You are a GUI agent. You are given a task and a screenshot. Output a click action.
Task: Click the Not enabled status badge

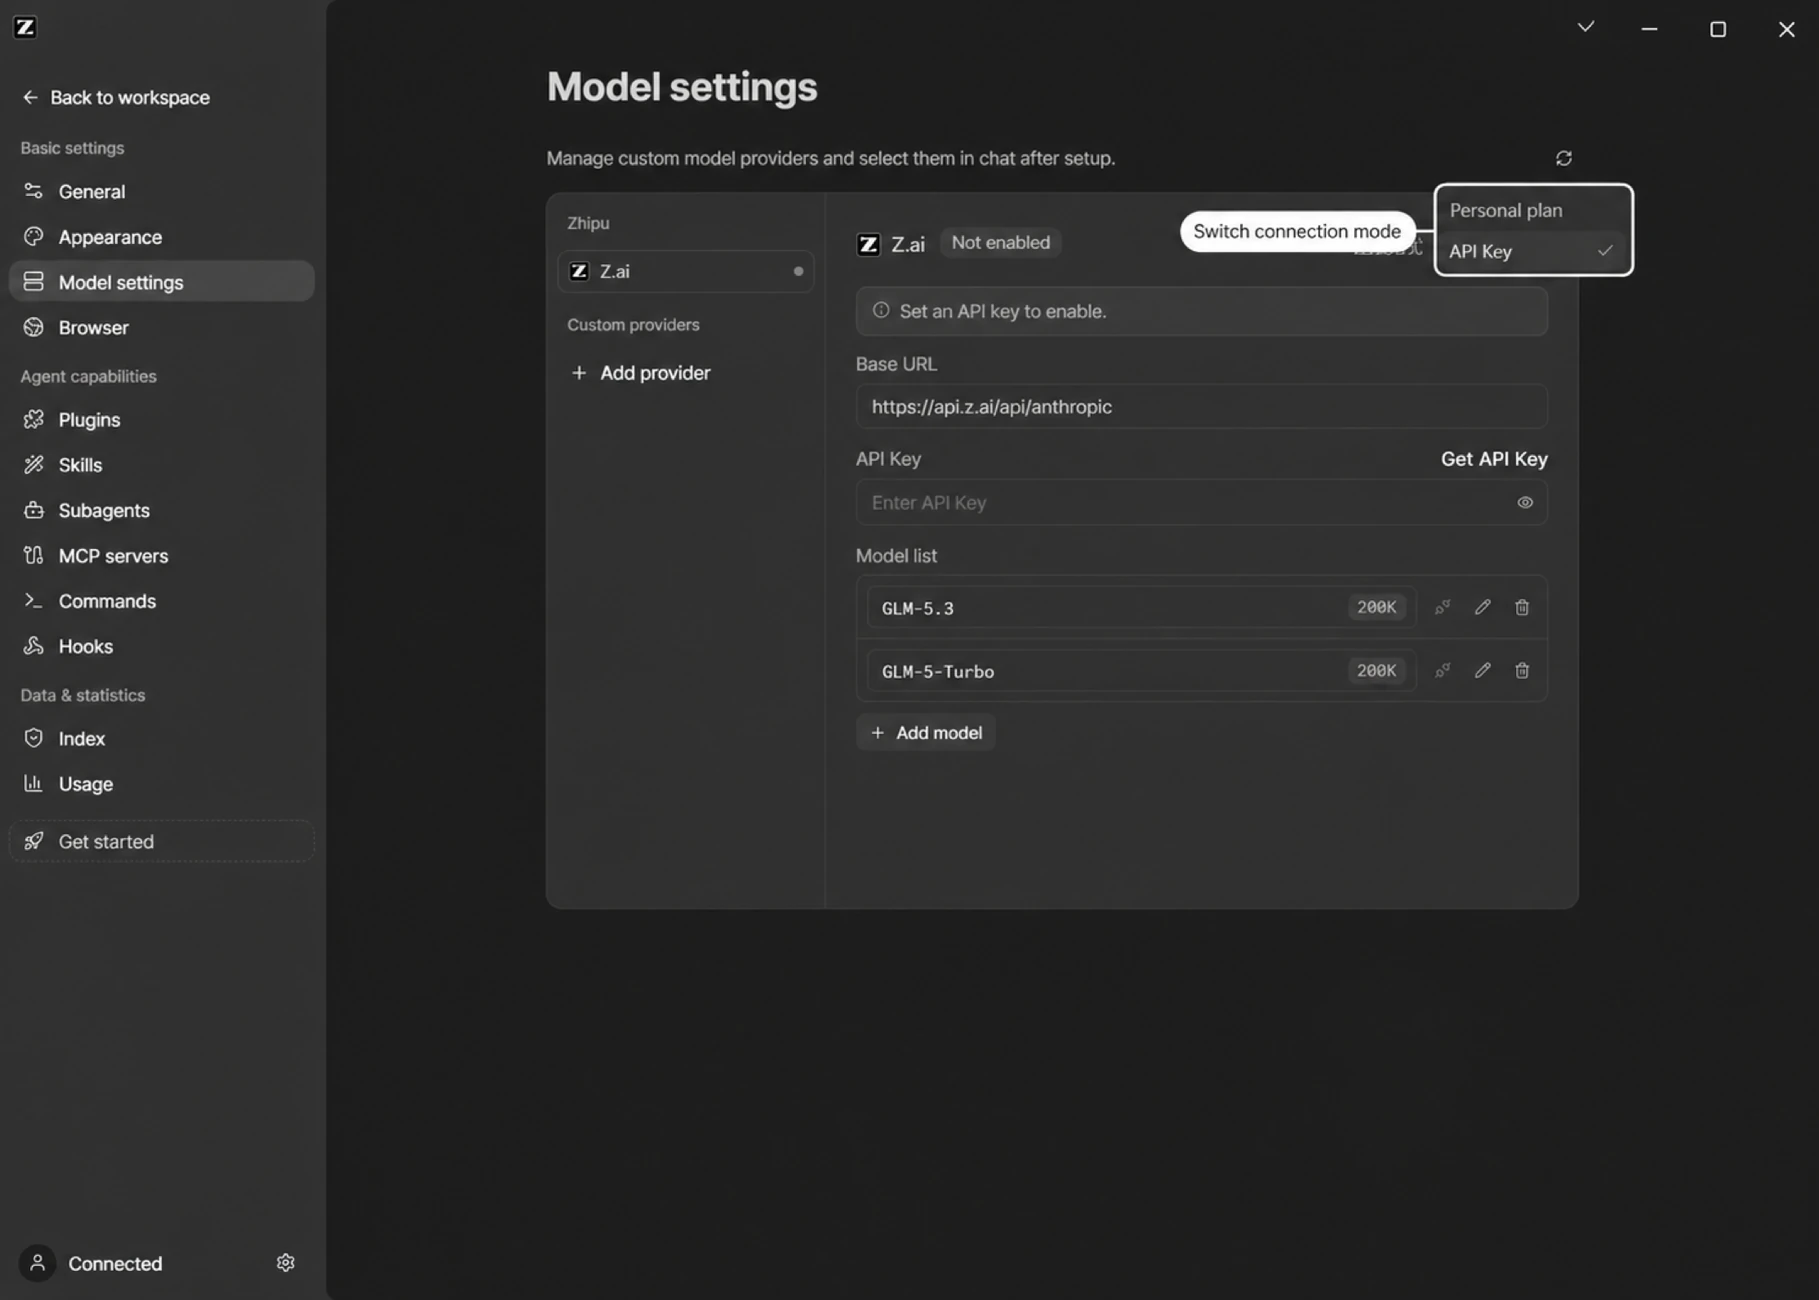(1000, 242)
